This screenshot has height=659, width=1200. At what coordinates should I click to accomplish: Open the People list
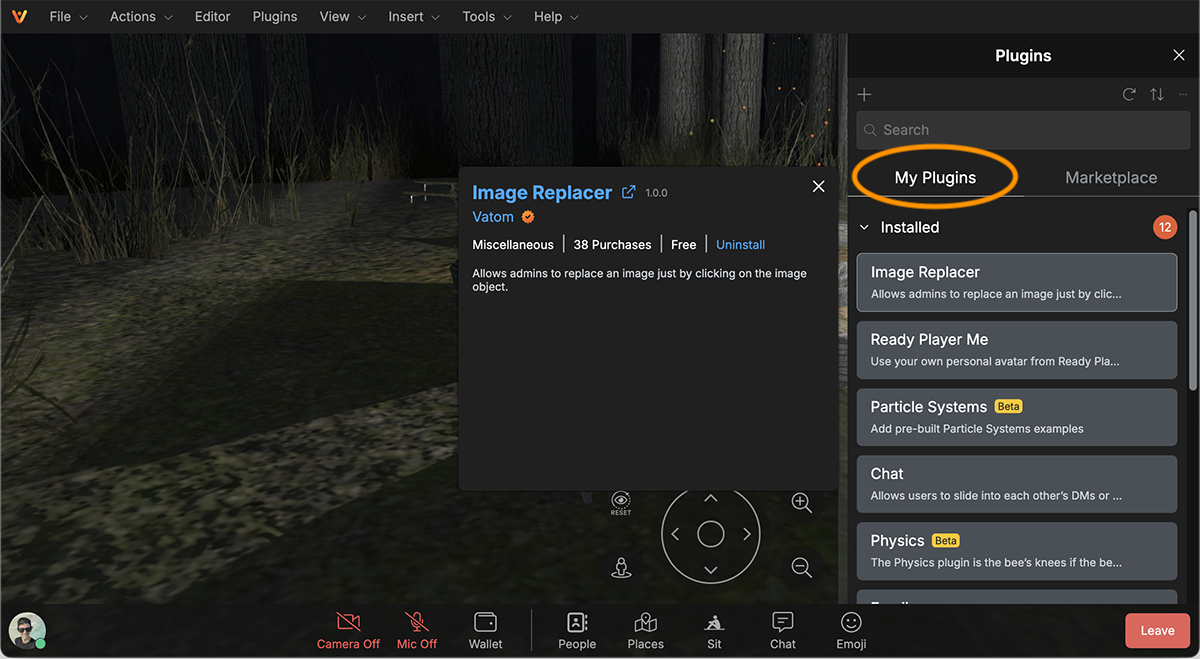[577, 631]
